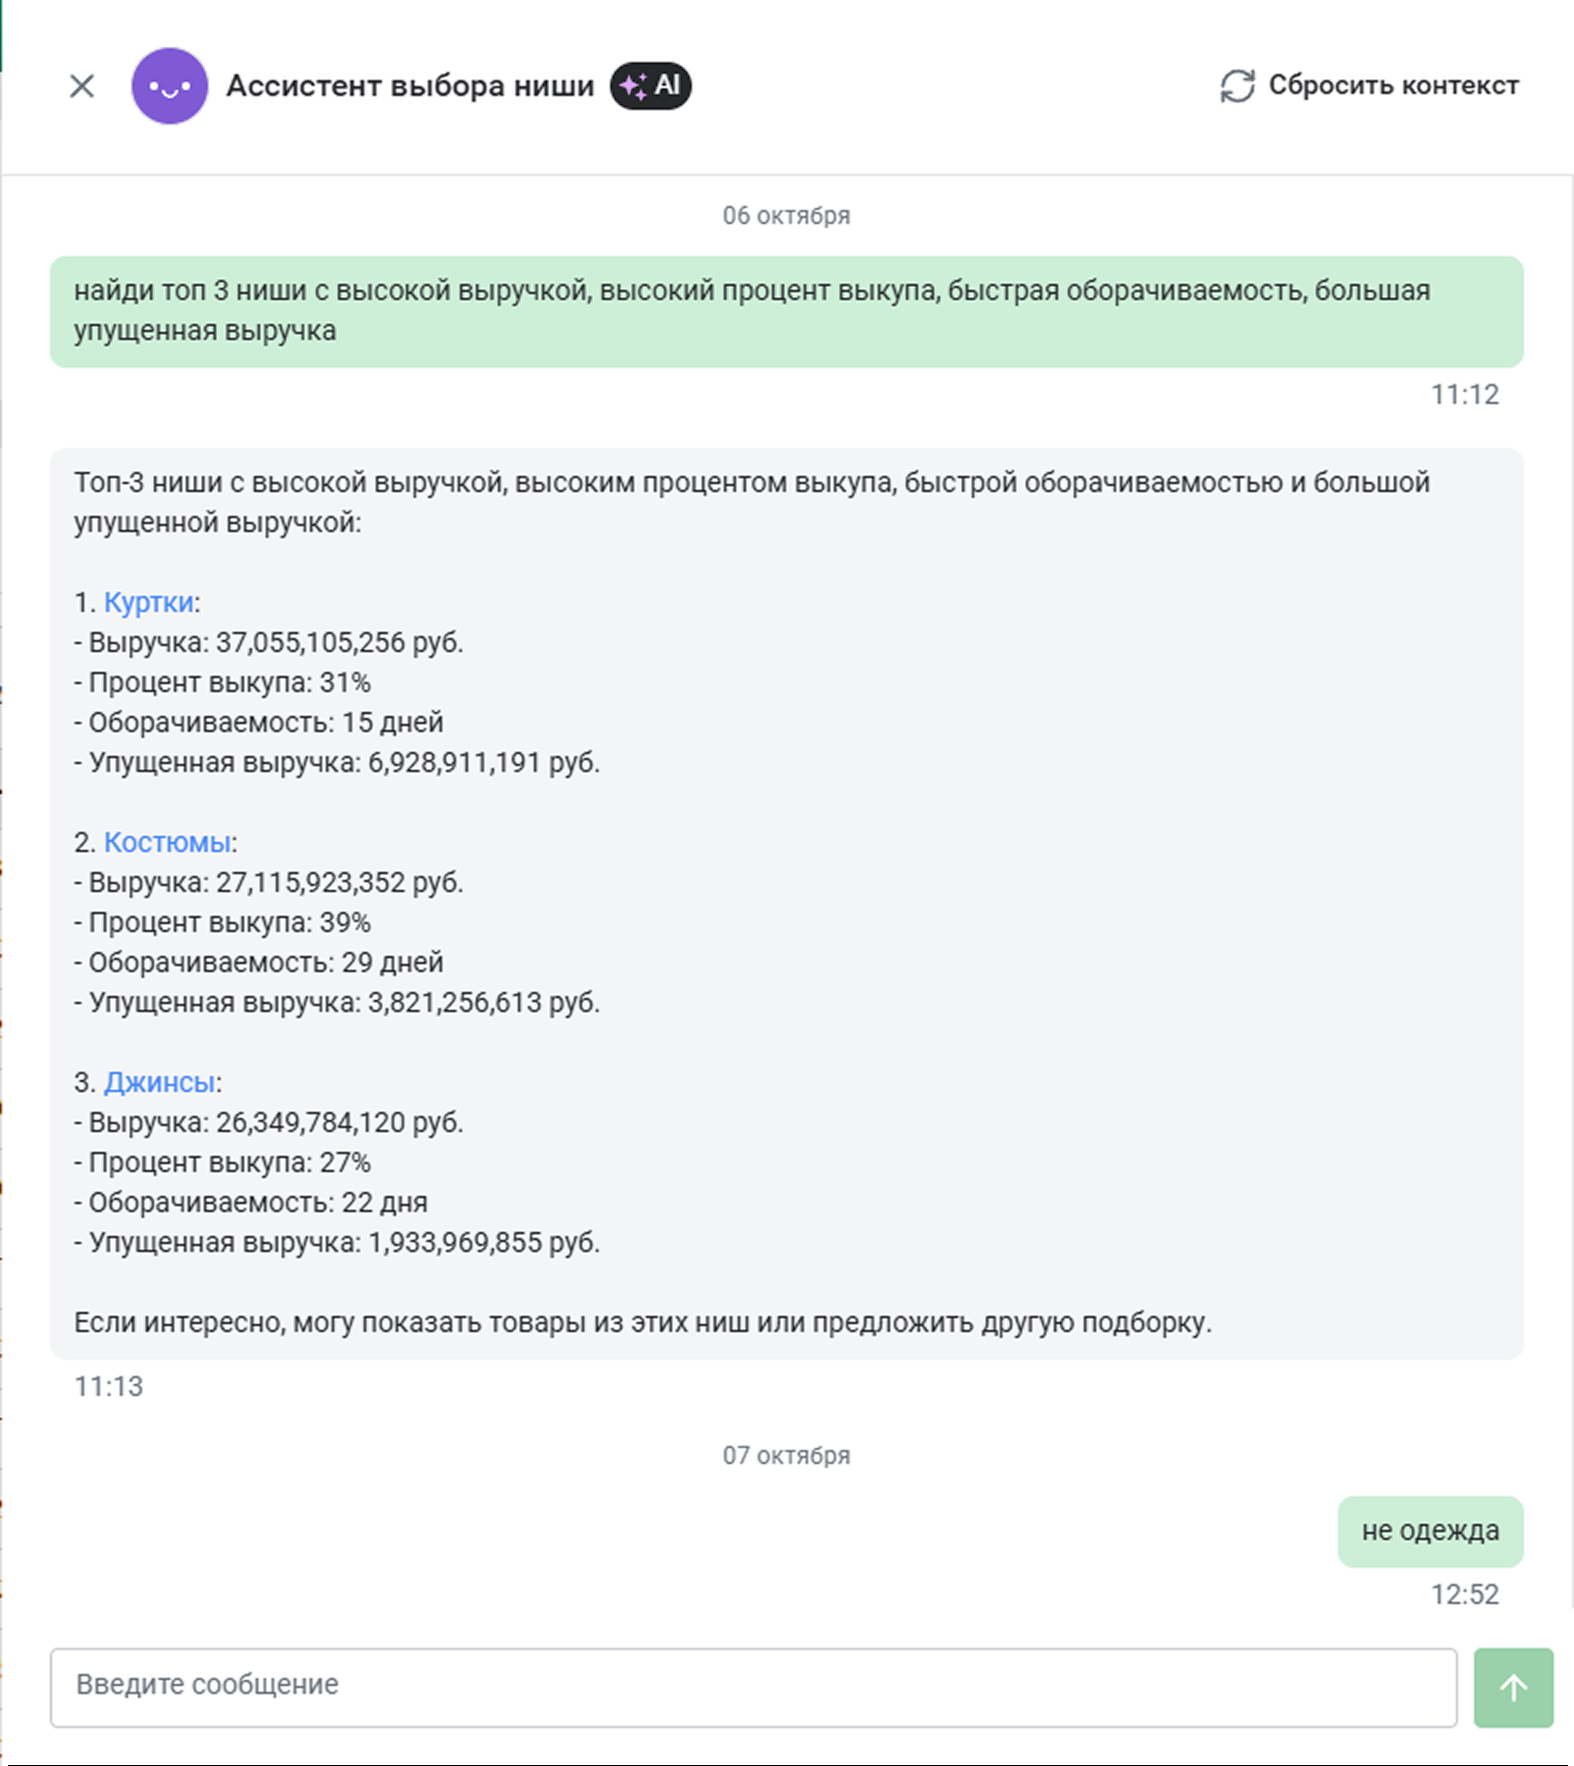Click the 11:12 message timestamp
Image resolution: width=1574 pixels, height=1766 pixels.
tap(1464, 395)
